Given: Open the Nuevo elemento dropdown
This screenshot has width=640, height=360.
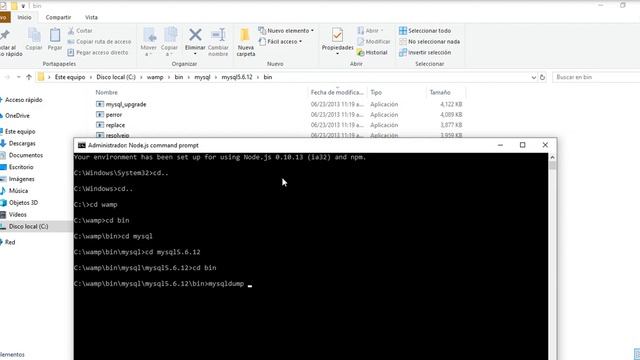Looking at the screenshot, I should pyautogui.click(x=286, y=31).
